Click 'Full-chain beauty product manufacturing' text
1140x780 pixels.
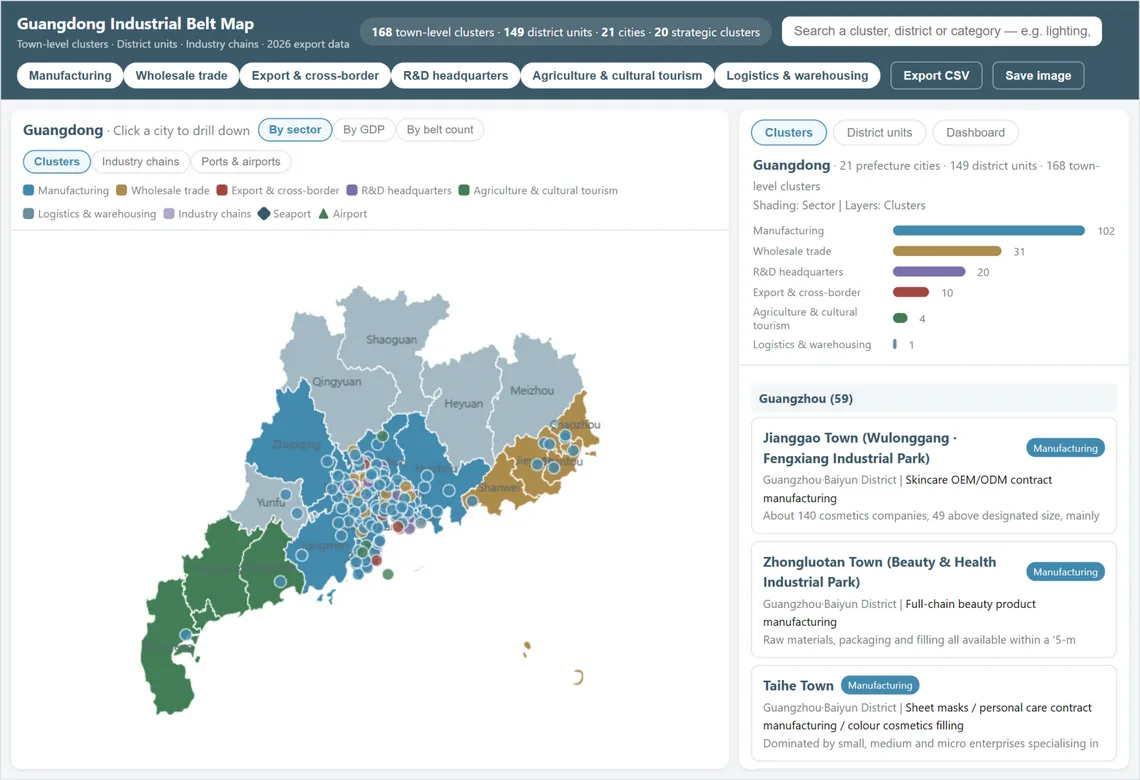[899, 613]
